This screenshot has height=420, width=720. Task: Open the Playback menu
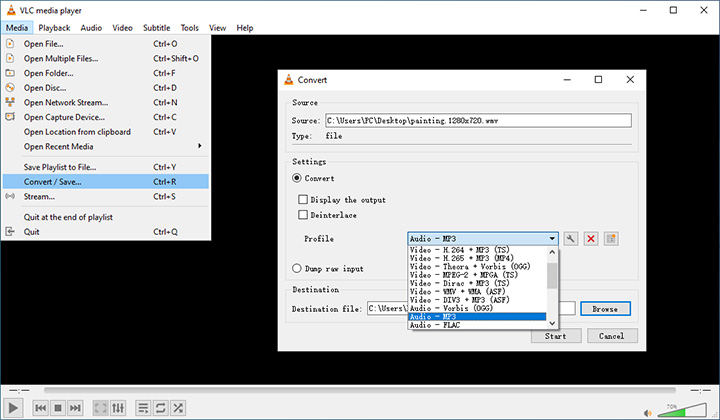tap(54, 28)
